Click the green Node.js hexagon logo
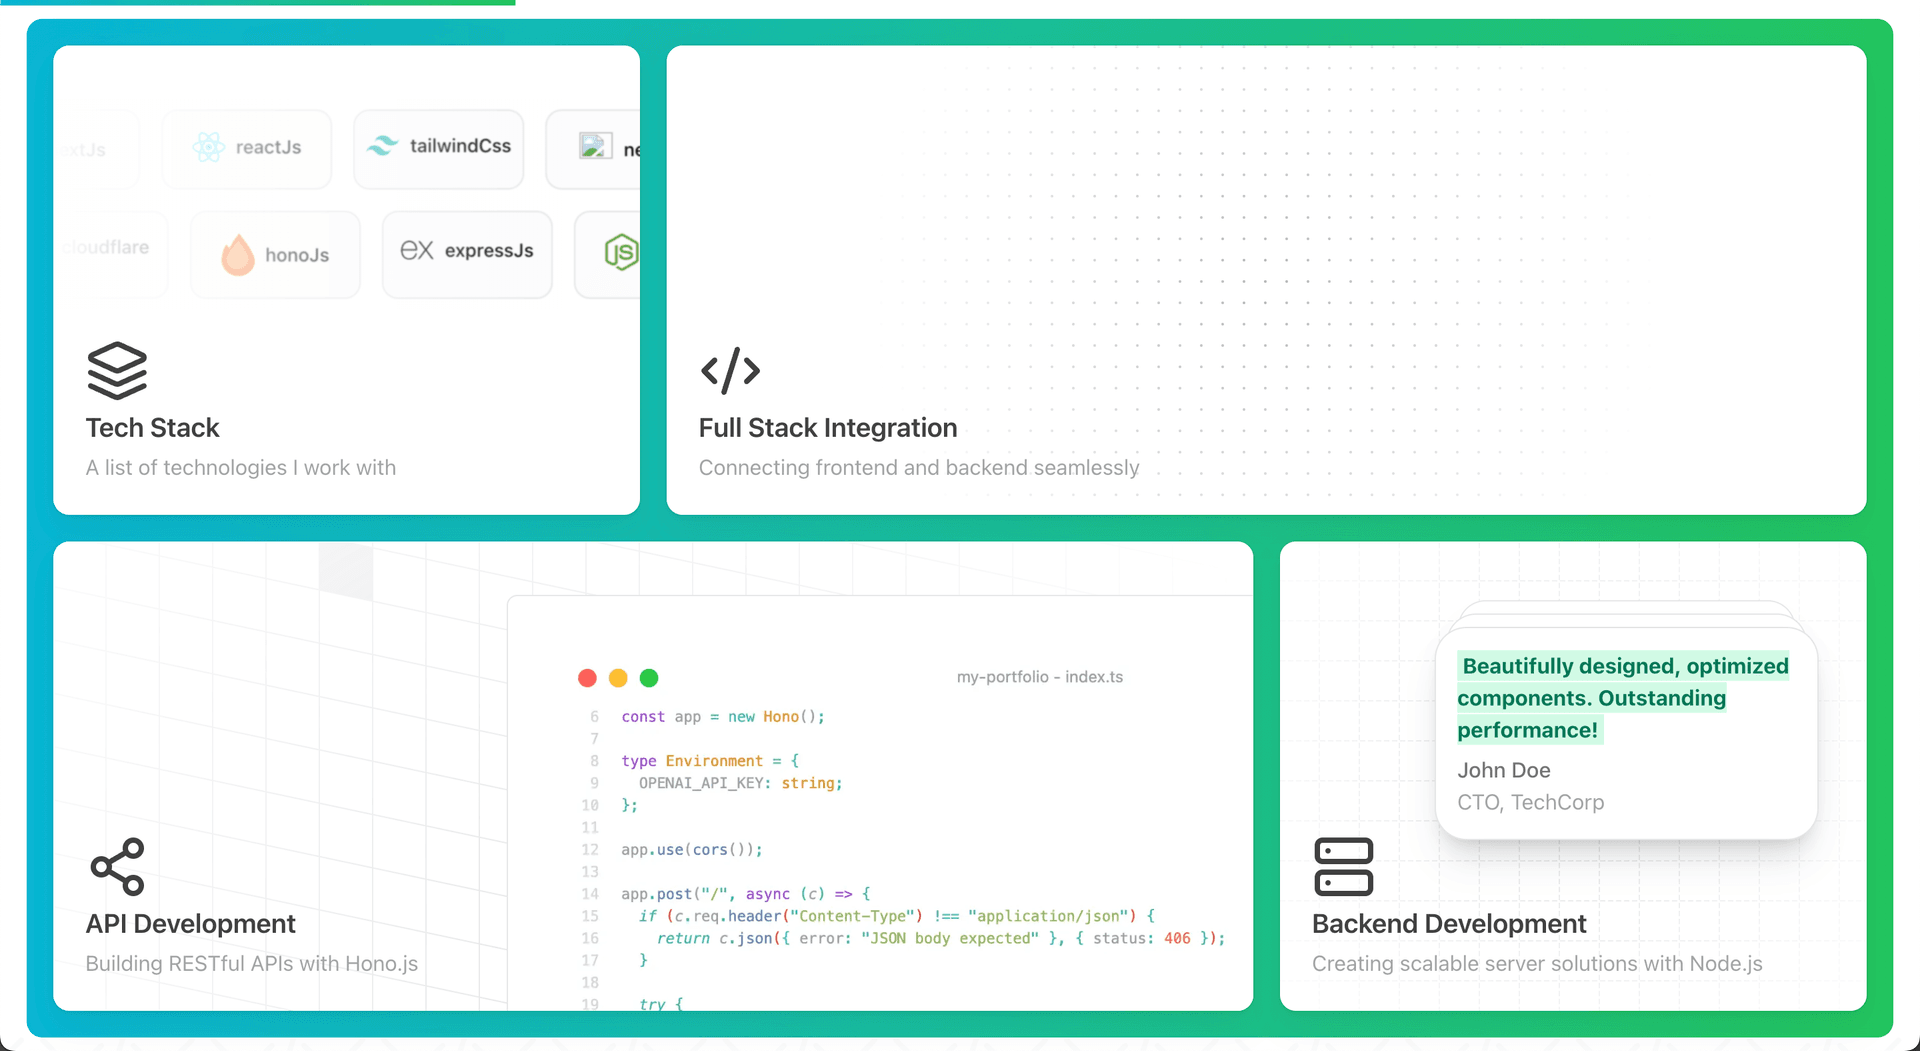The height and width of the screenshot is (1051, 1920). pos(621,252)
